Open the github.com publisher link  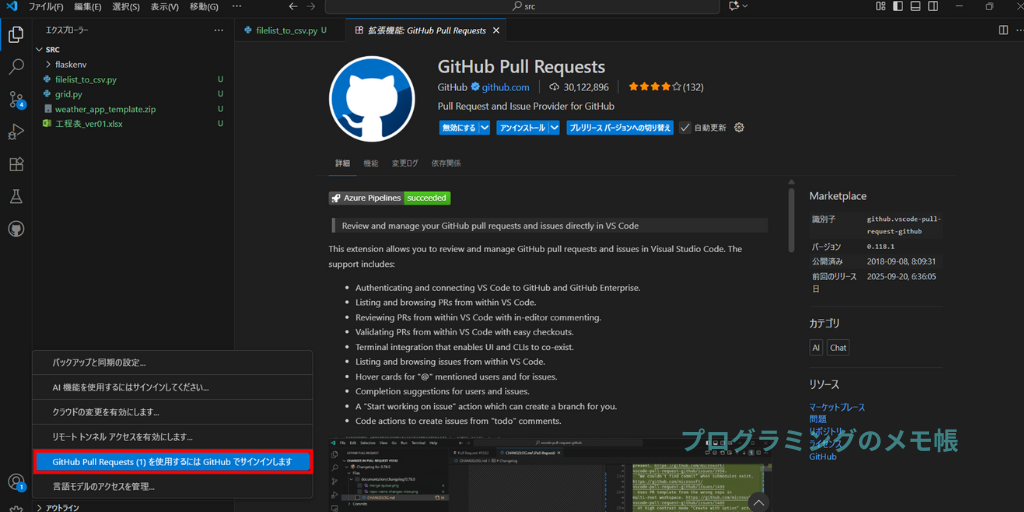pyautogui.click(x=505, y=87)
